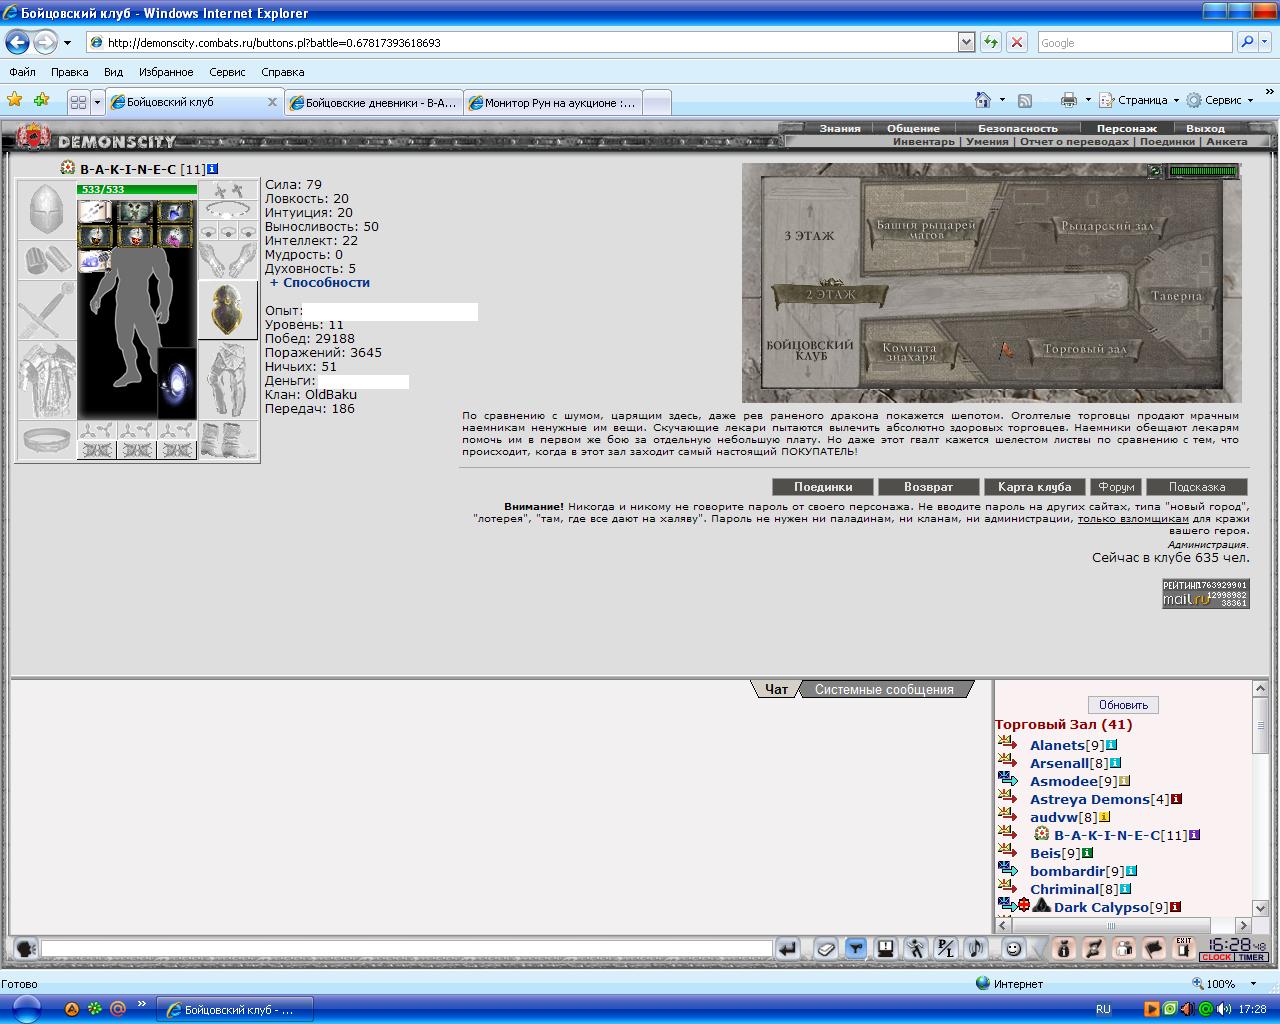Click the smiley emoticons icon
This screenshot has height=1024, width=1280.
(x=1014, y=948)
